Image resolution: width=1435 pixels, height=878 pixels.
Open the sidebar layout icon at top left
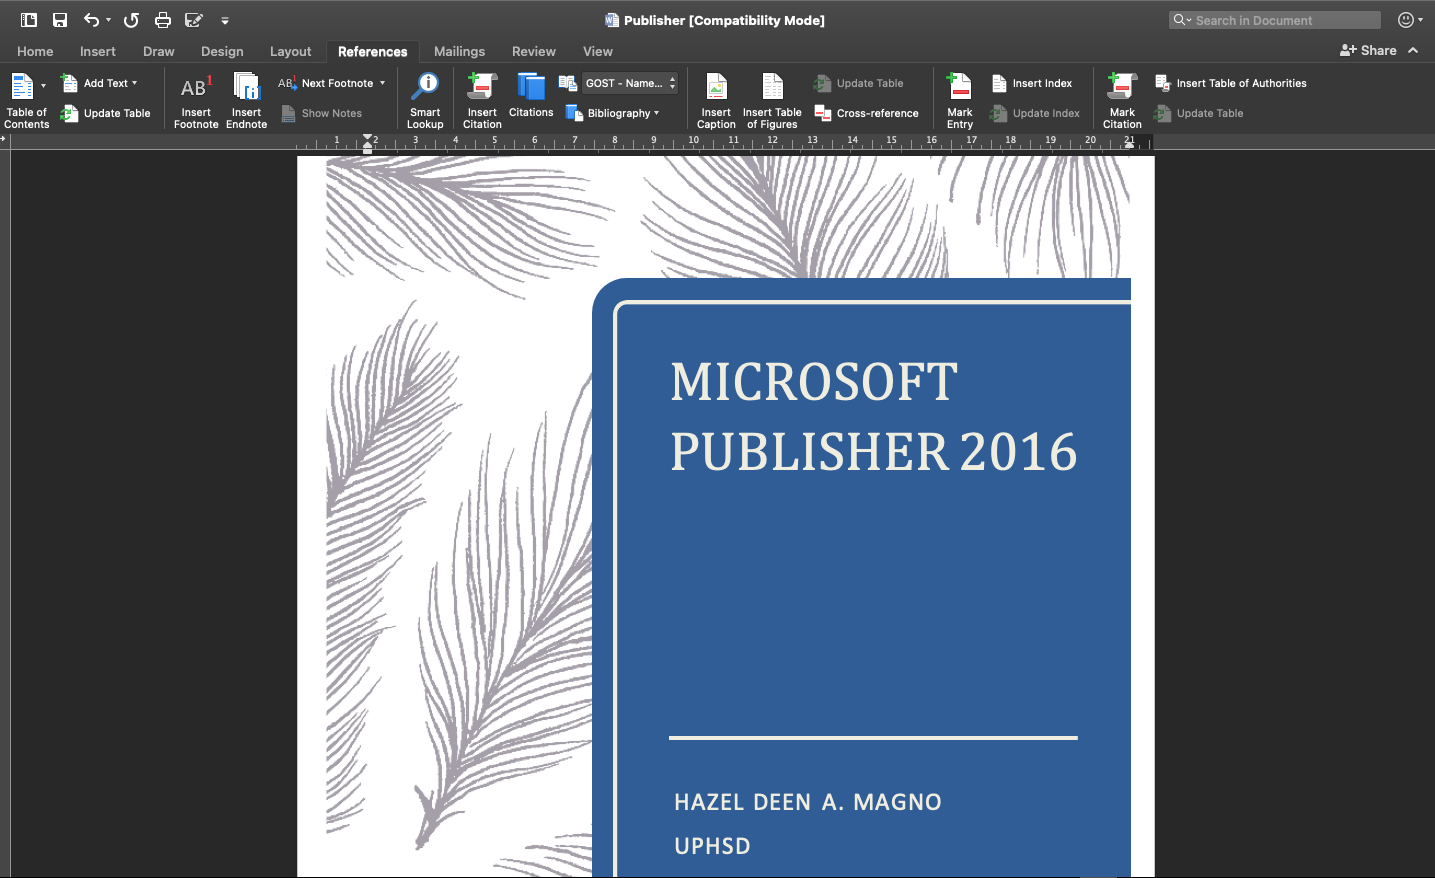click(29, 20)
